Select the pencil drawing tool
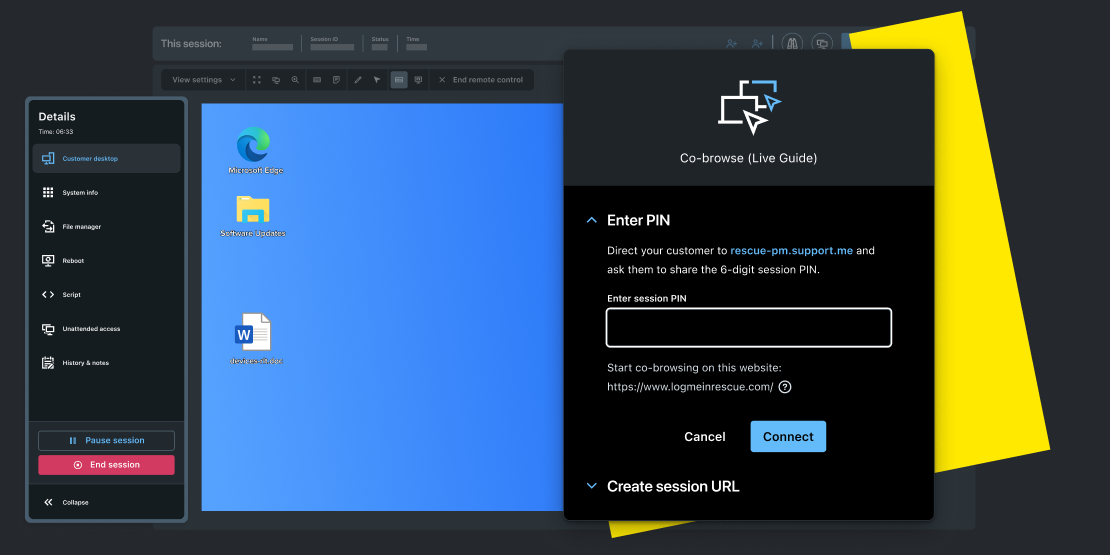The width and height of the screenshot is (1110, 555). [x=357, y=80]
